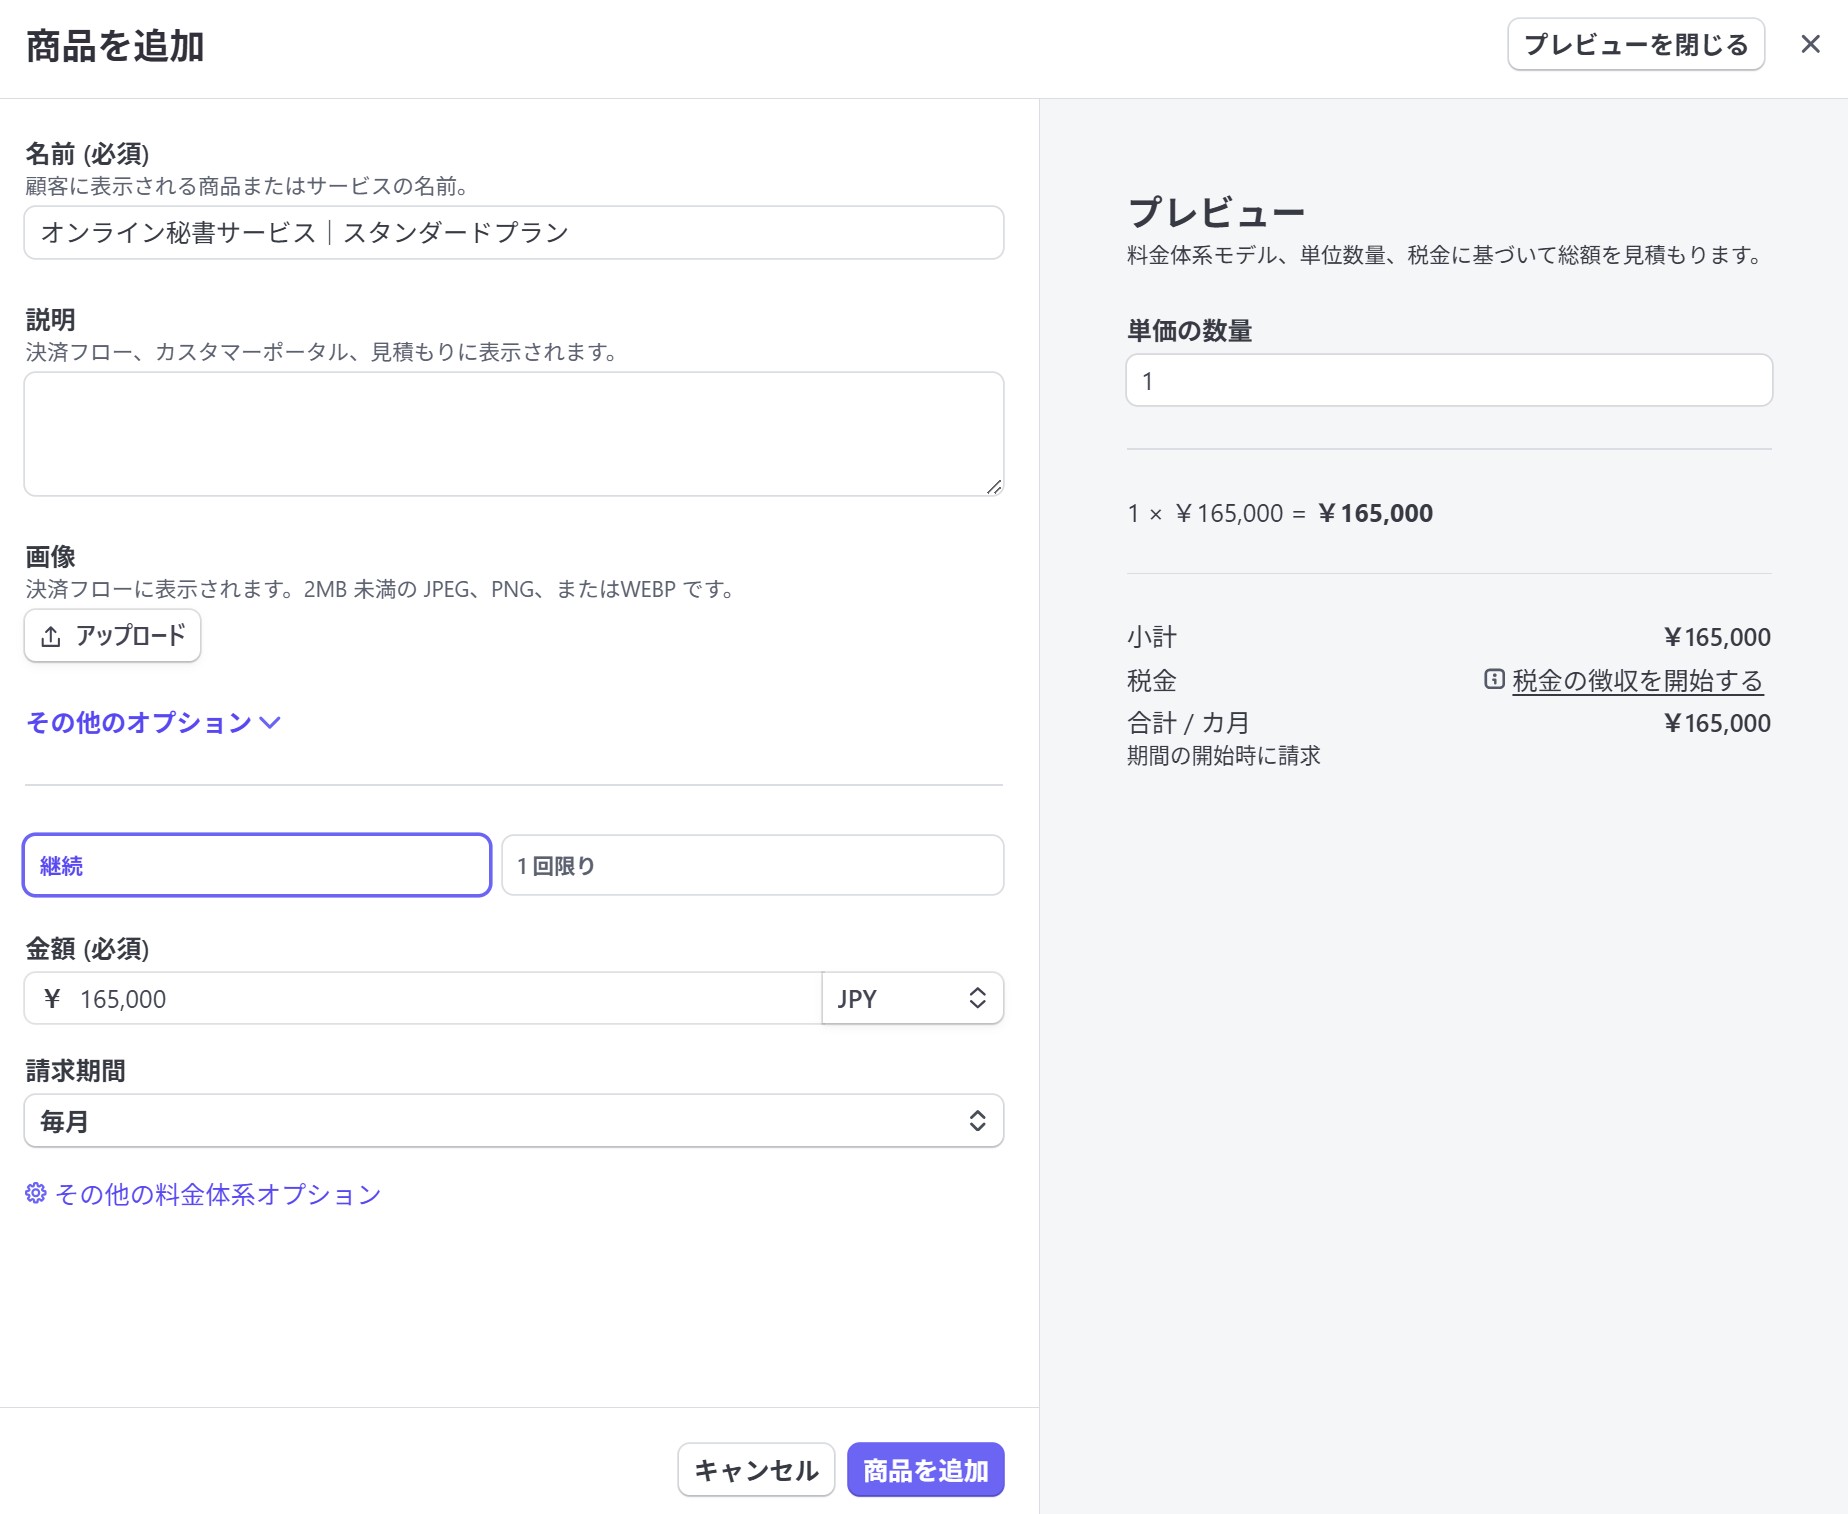This screenshot has width=1848, height=1514.
Task: Open the 税金の徴収を開始する link
Action: 1637,681
